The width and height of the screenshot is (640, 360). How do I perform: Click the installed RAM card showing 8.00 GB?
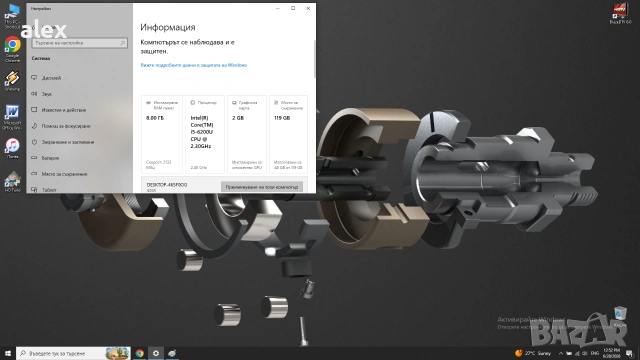[162, 134]
